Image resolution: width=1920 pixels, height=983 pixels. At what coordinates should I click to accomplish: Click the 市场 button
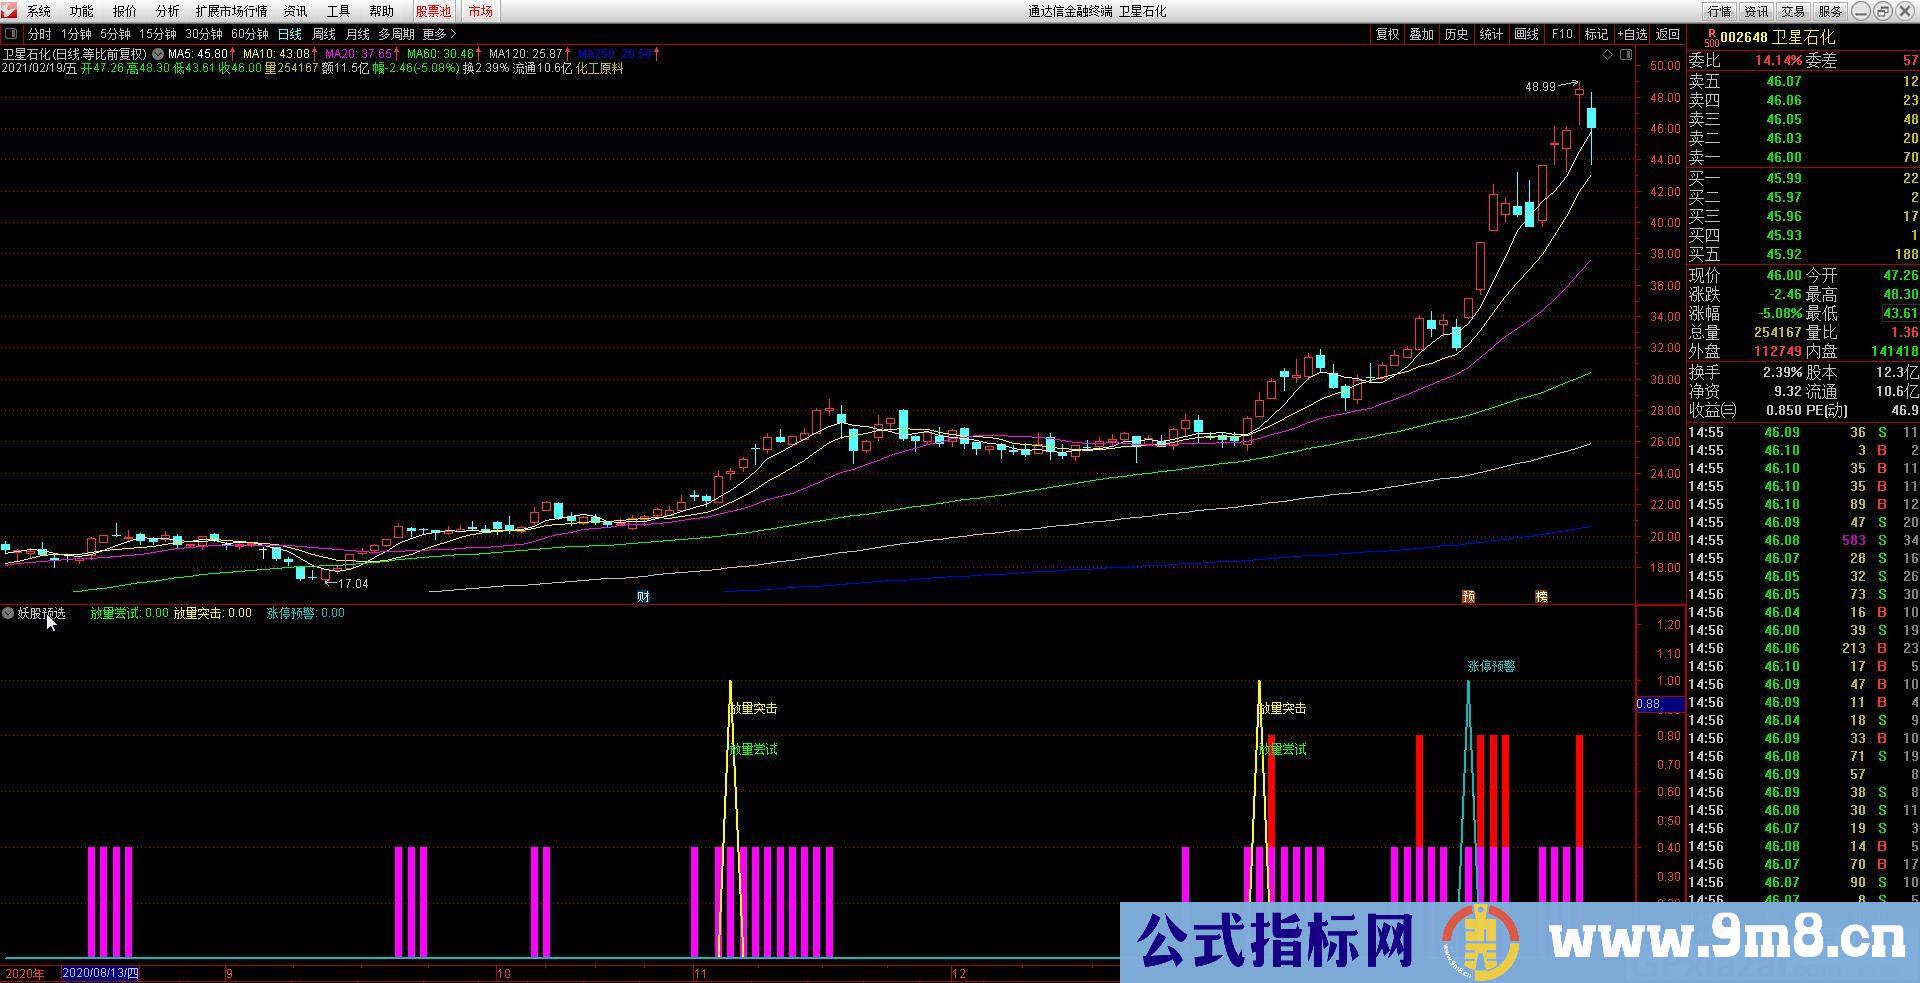tap(480, 11)
